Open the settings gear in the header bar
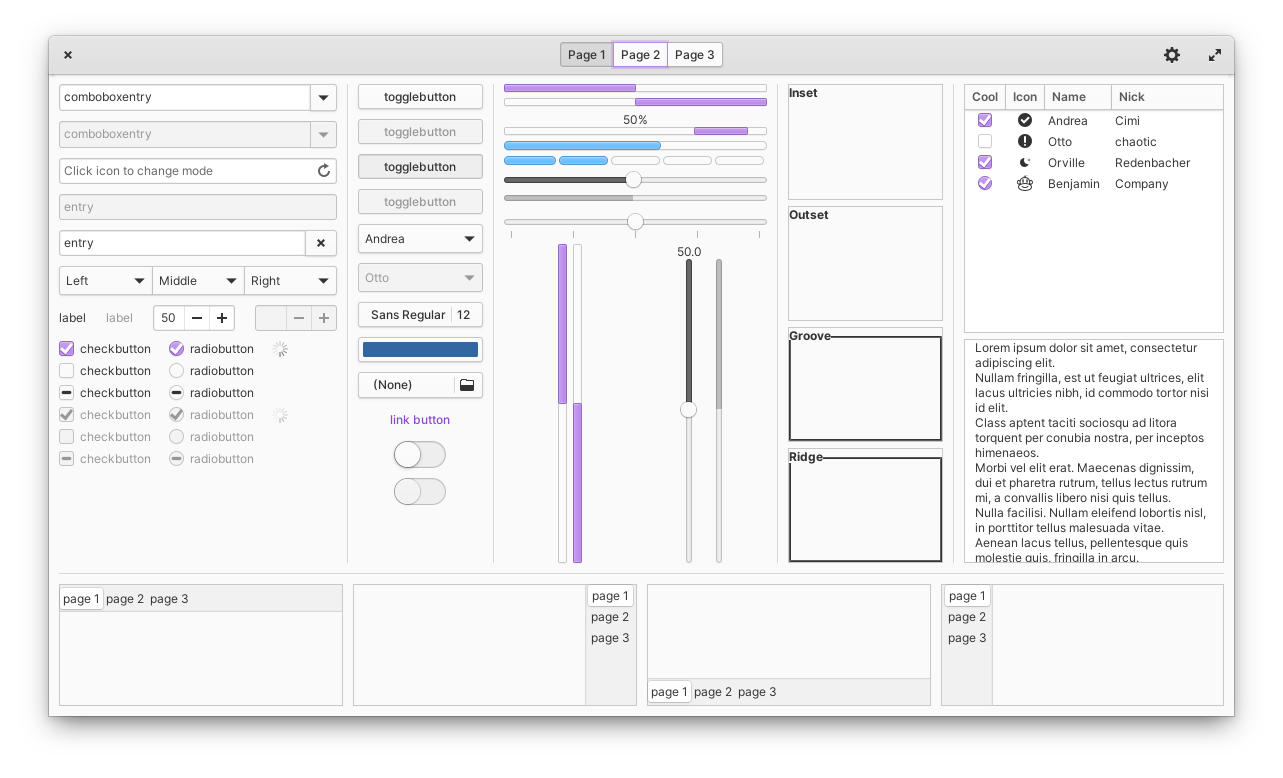Screen dimensions: 1283x778 pyautogui.click(x=1172, y=55)
